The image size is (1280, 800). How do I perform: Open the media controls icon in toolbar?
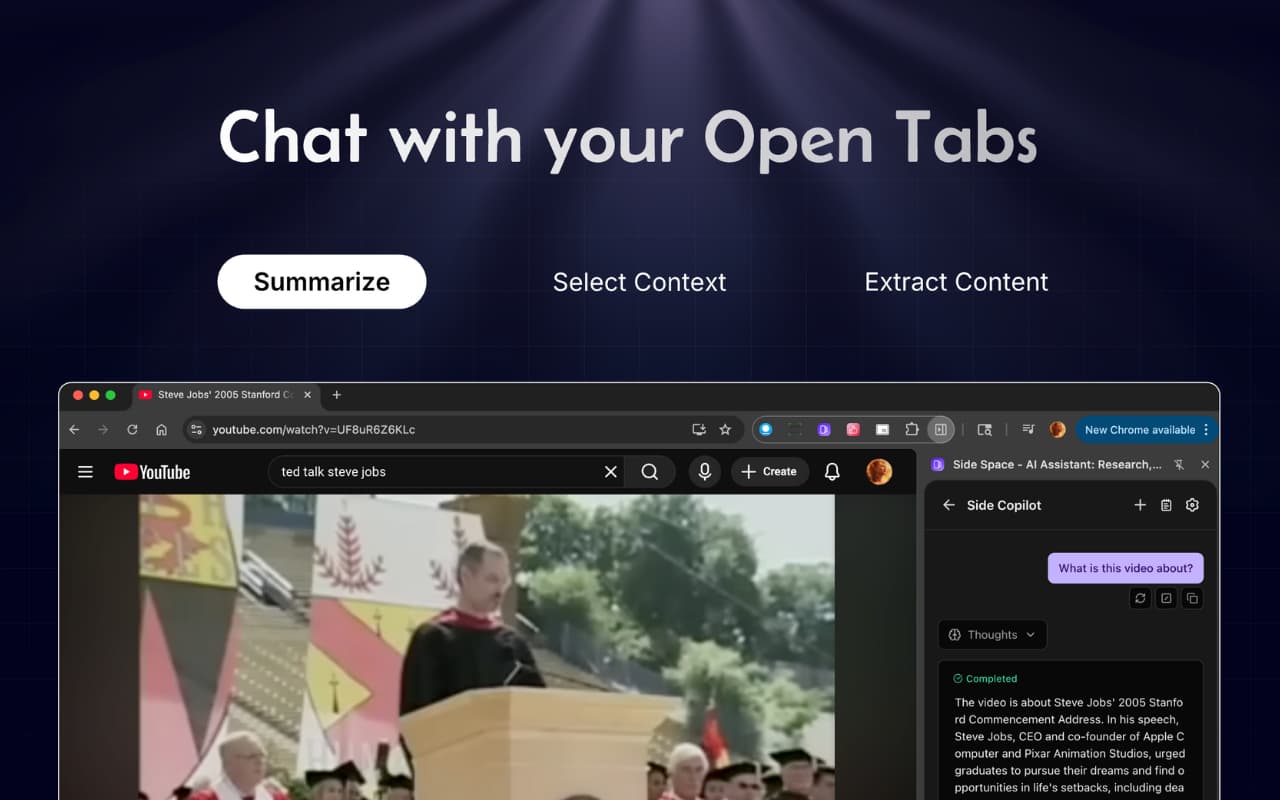click(x=1028, y=430)
